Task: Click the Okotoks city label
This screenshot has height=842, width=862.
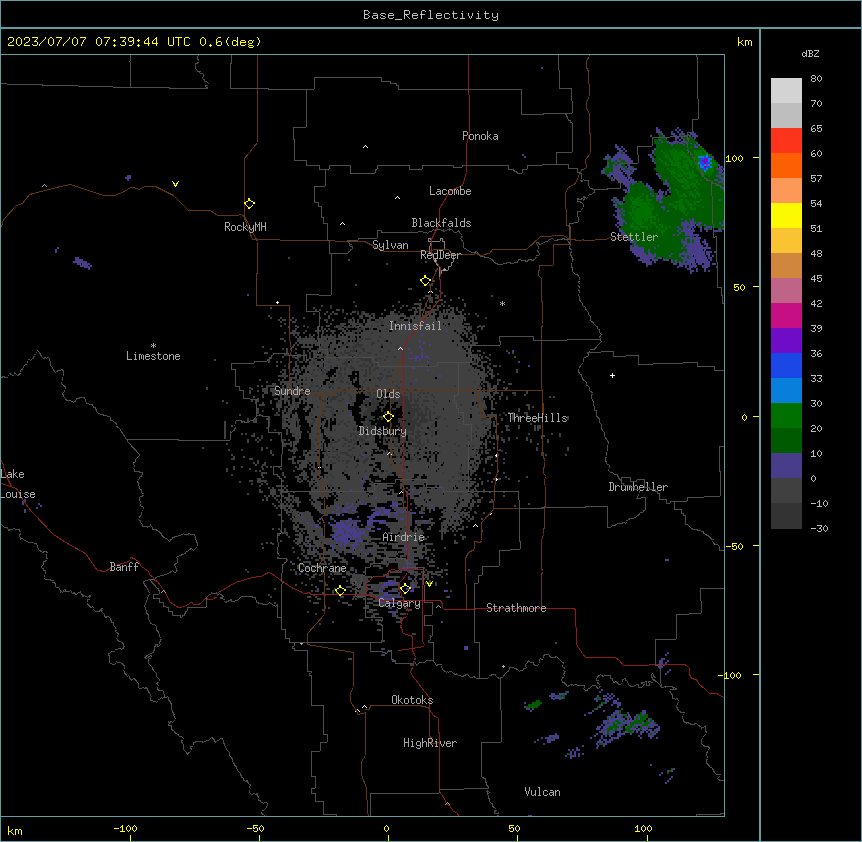Action: click(412, 700)
